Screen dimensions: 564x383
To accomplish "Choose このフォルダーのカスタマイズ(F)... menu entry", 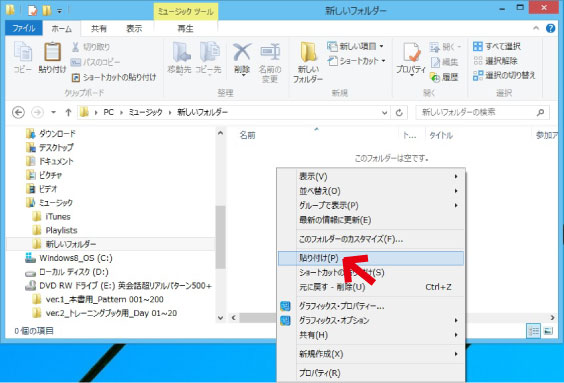I will click(371, 239).
